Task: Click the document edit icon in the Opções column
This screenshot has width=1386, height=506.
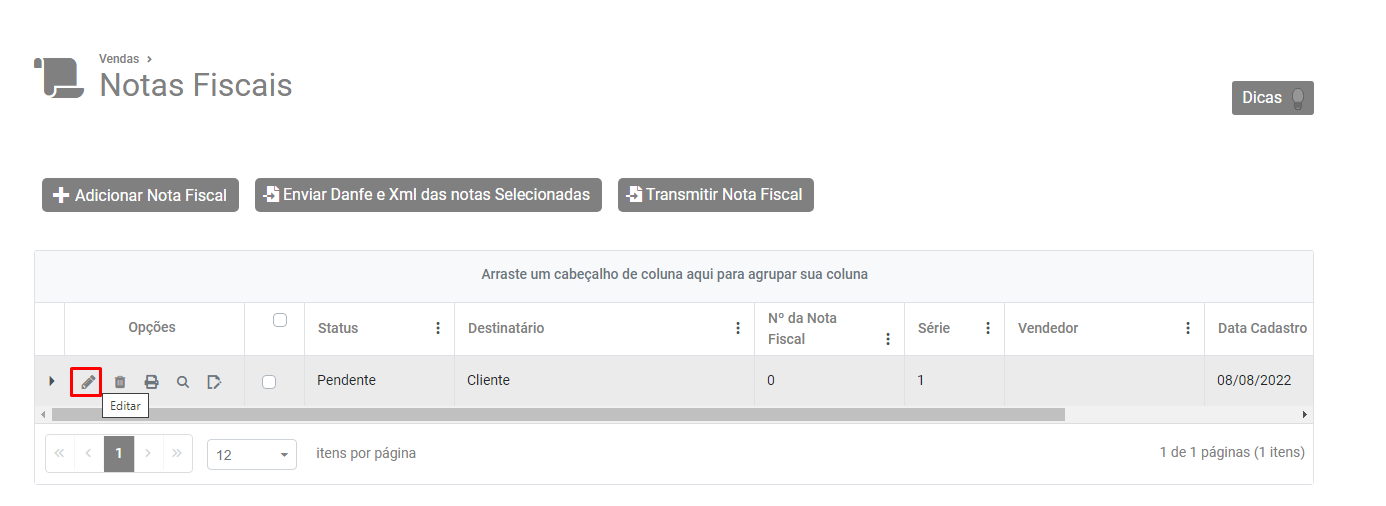Action: tap(214, 381)
